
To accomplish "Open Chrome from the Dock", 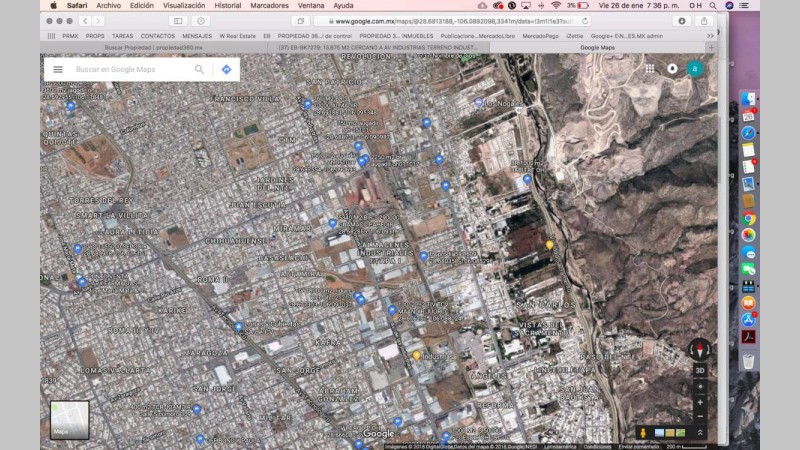I will [x=748, y=218].
